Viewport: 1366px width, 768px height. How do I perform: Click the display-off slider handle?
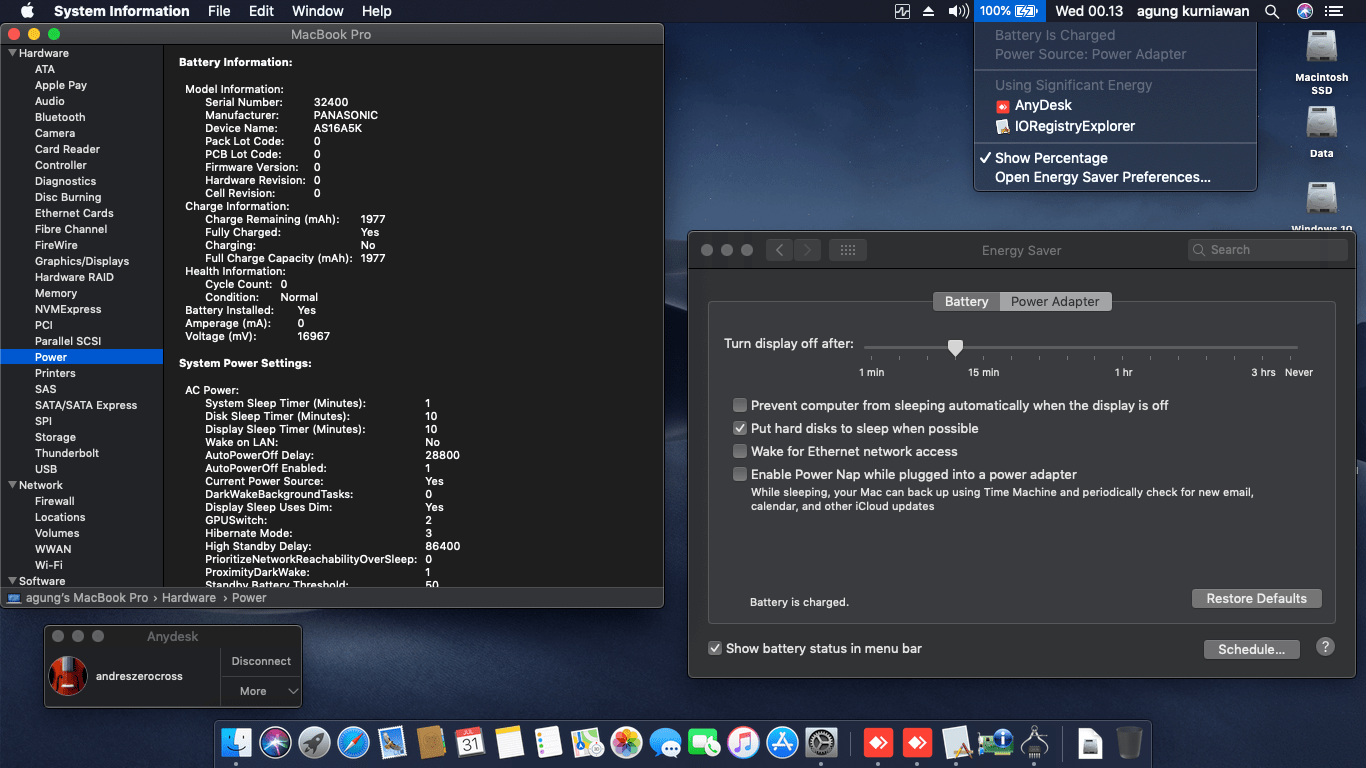click(x=955, y=347)
